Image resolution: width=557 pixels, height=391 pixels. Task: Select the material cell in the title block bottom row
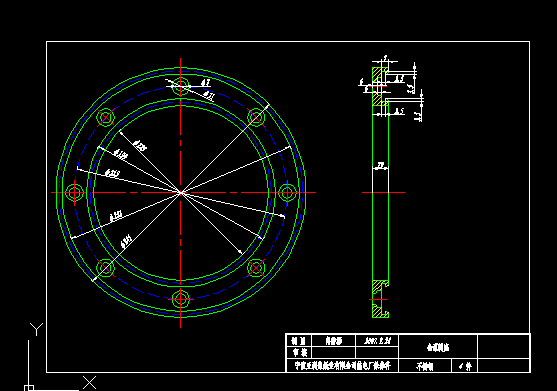(x=425, y=366)
